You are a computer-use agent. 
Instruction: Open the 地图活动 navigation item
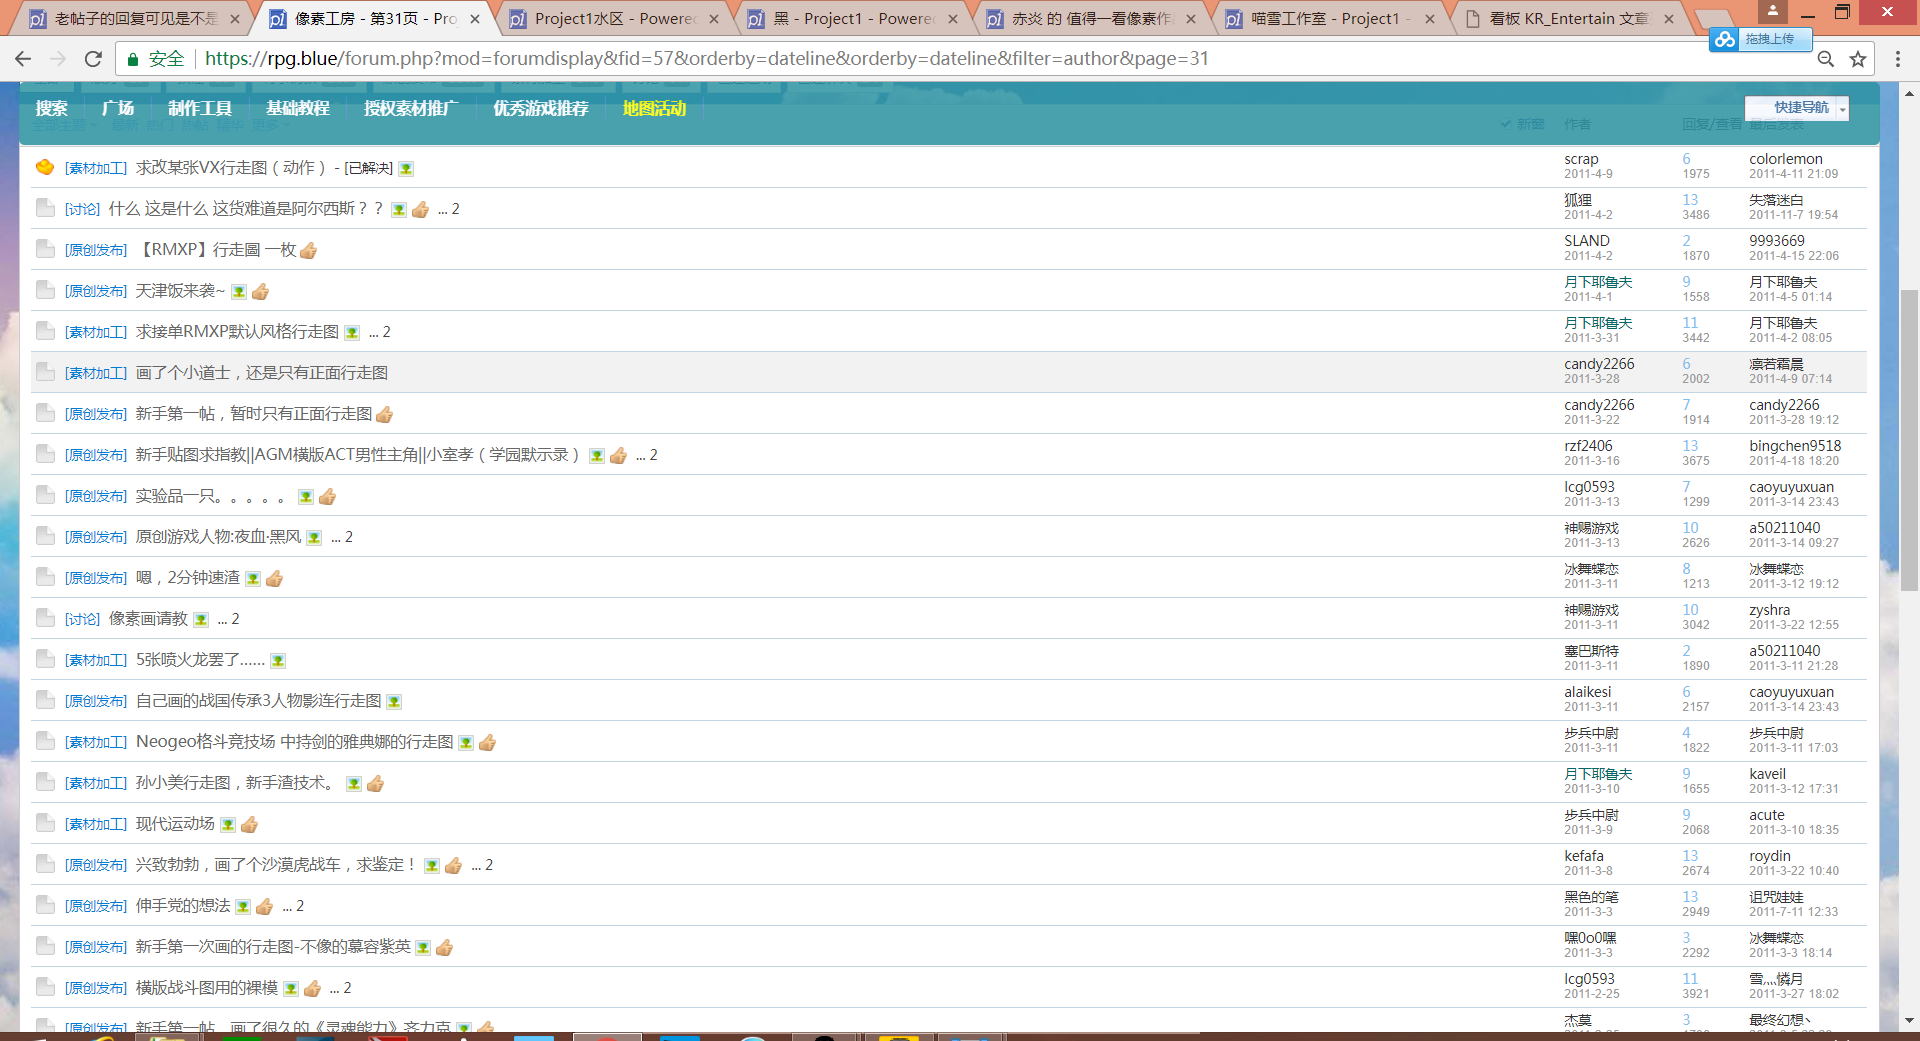(655, 108)
